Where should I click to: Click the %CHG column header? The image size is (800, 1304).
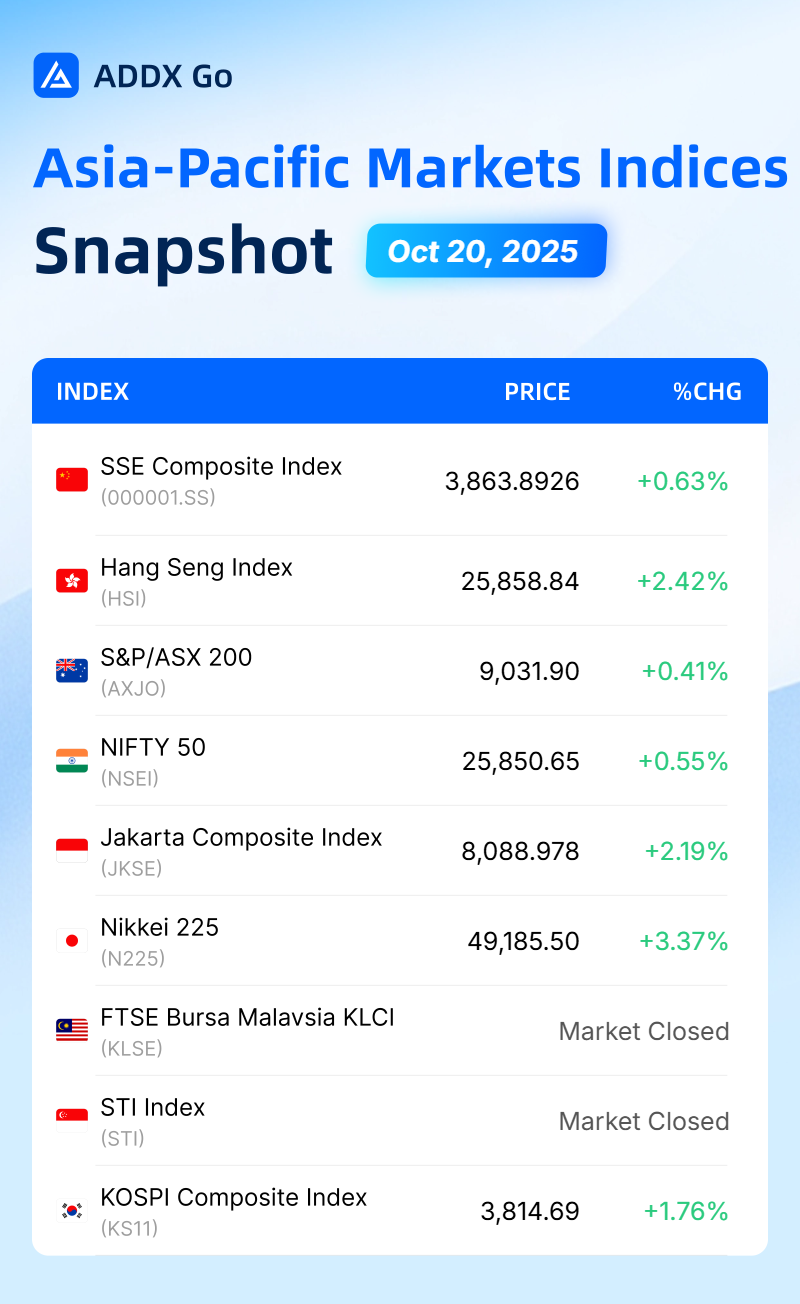pyautogui.click(x=708, y=391)
